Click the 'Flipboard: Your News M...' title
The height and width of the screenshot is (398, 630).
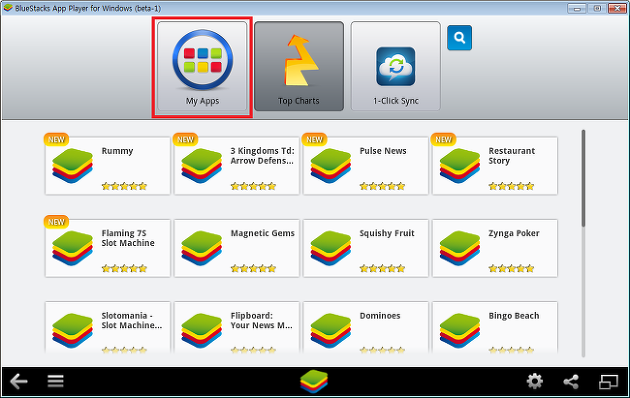pos(262,320)
